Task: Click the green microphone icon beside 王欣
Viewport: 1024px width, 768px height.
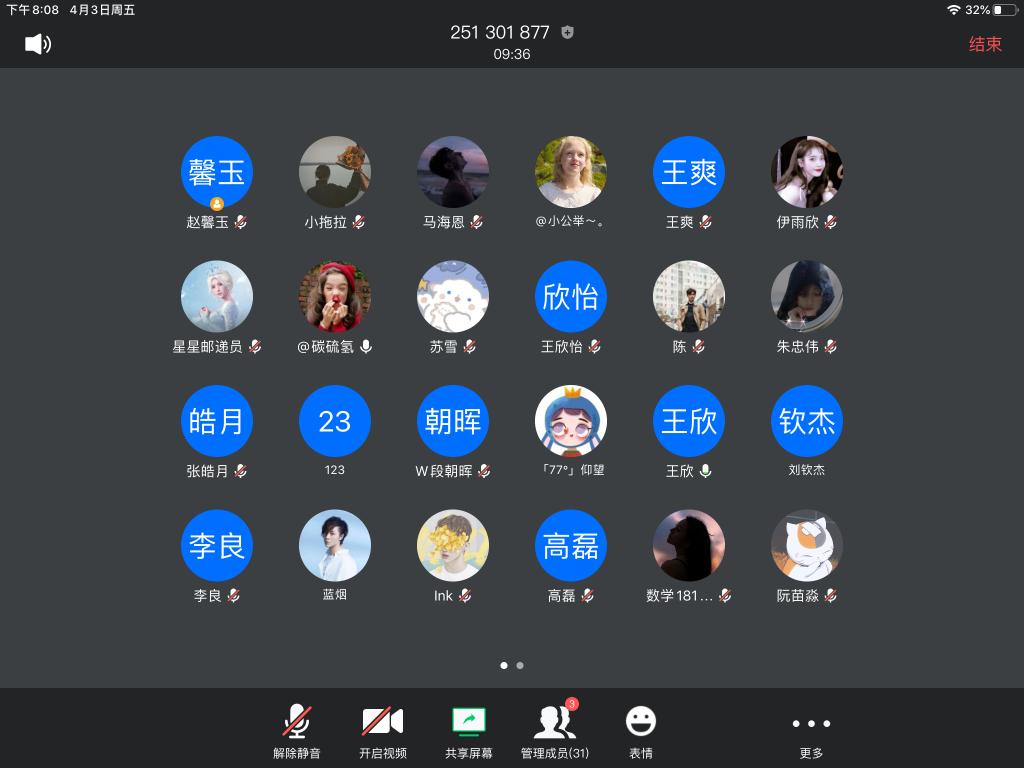Action: 706,470
